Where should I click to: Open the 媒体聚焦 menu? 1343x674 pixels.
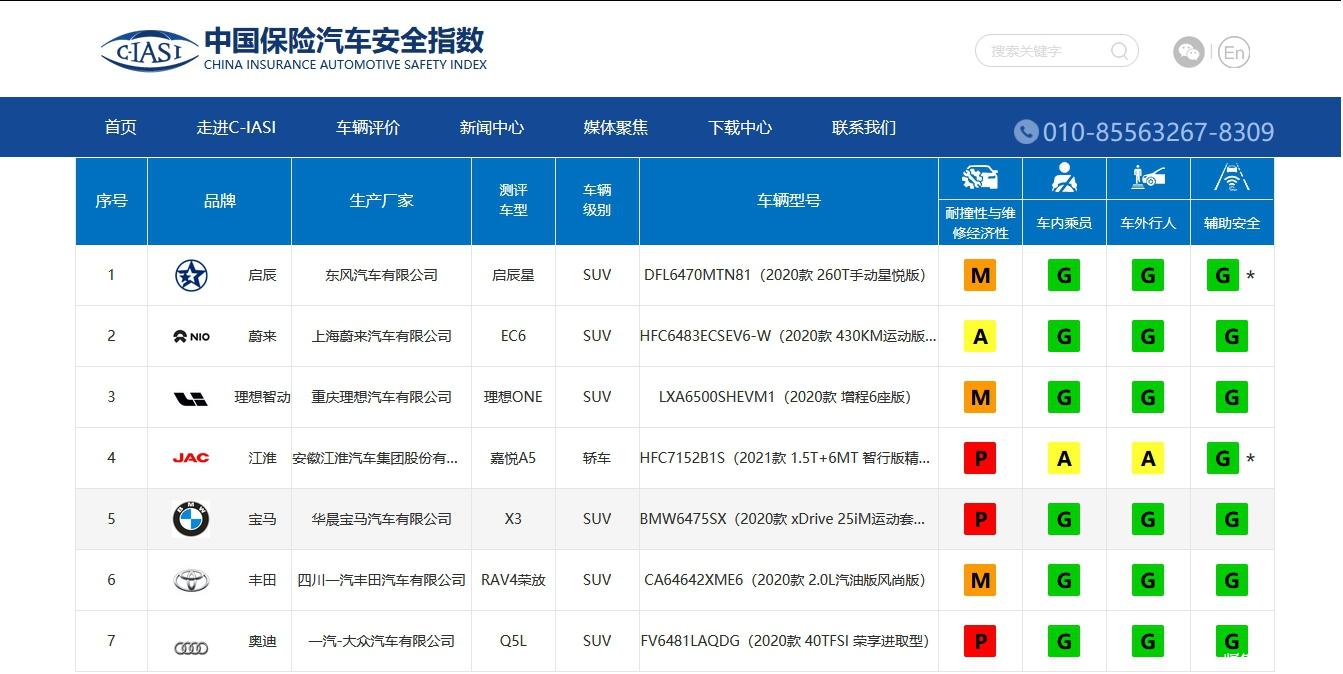(616, 127)
